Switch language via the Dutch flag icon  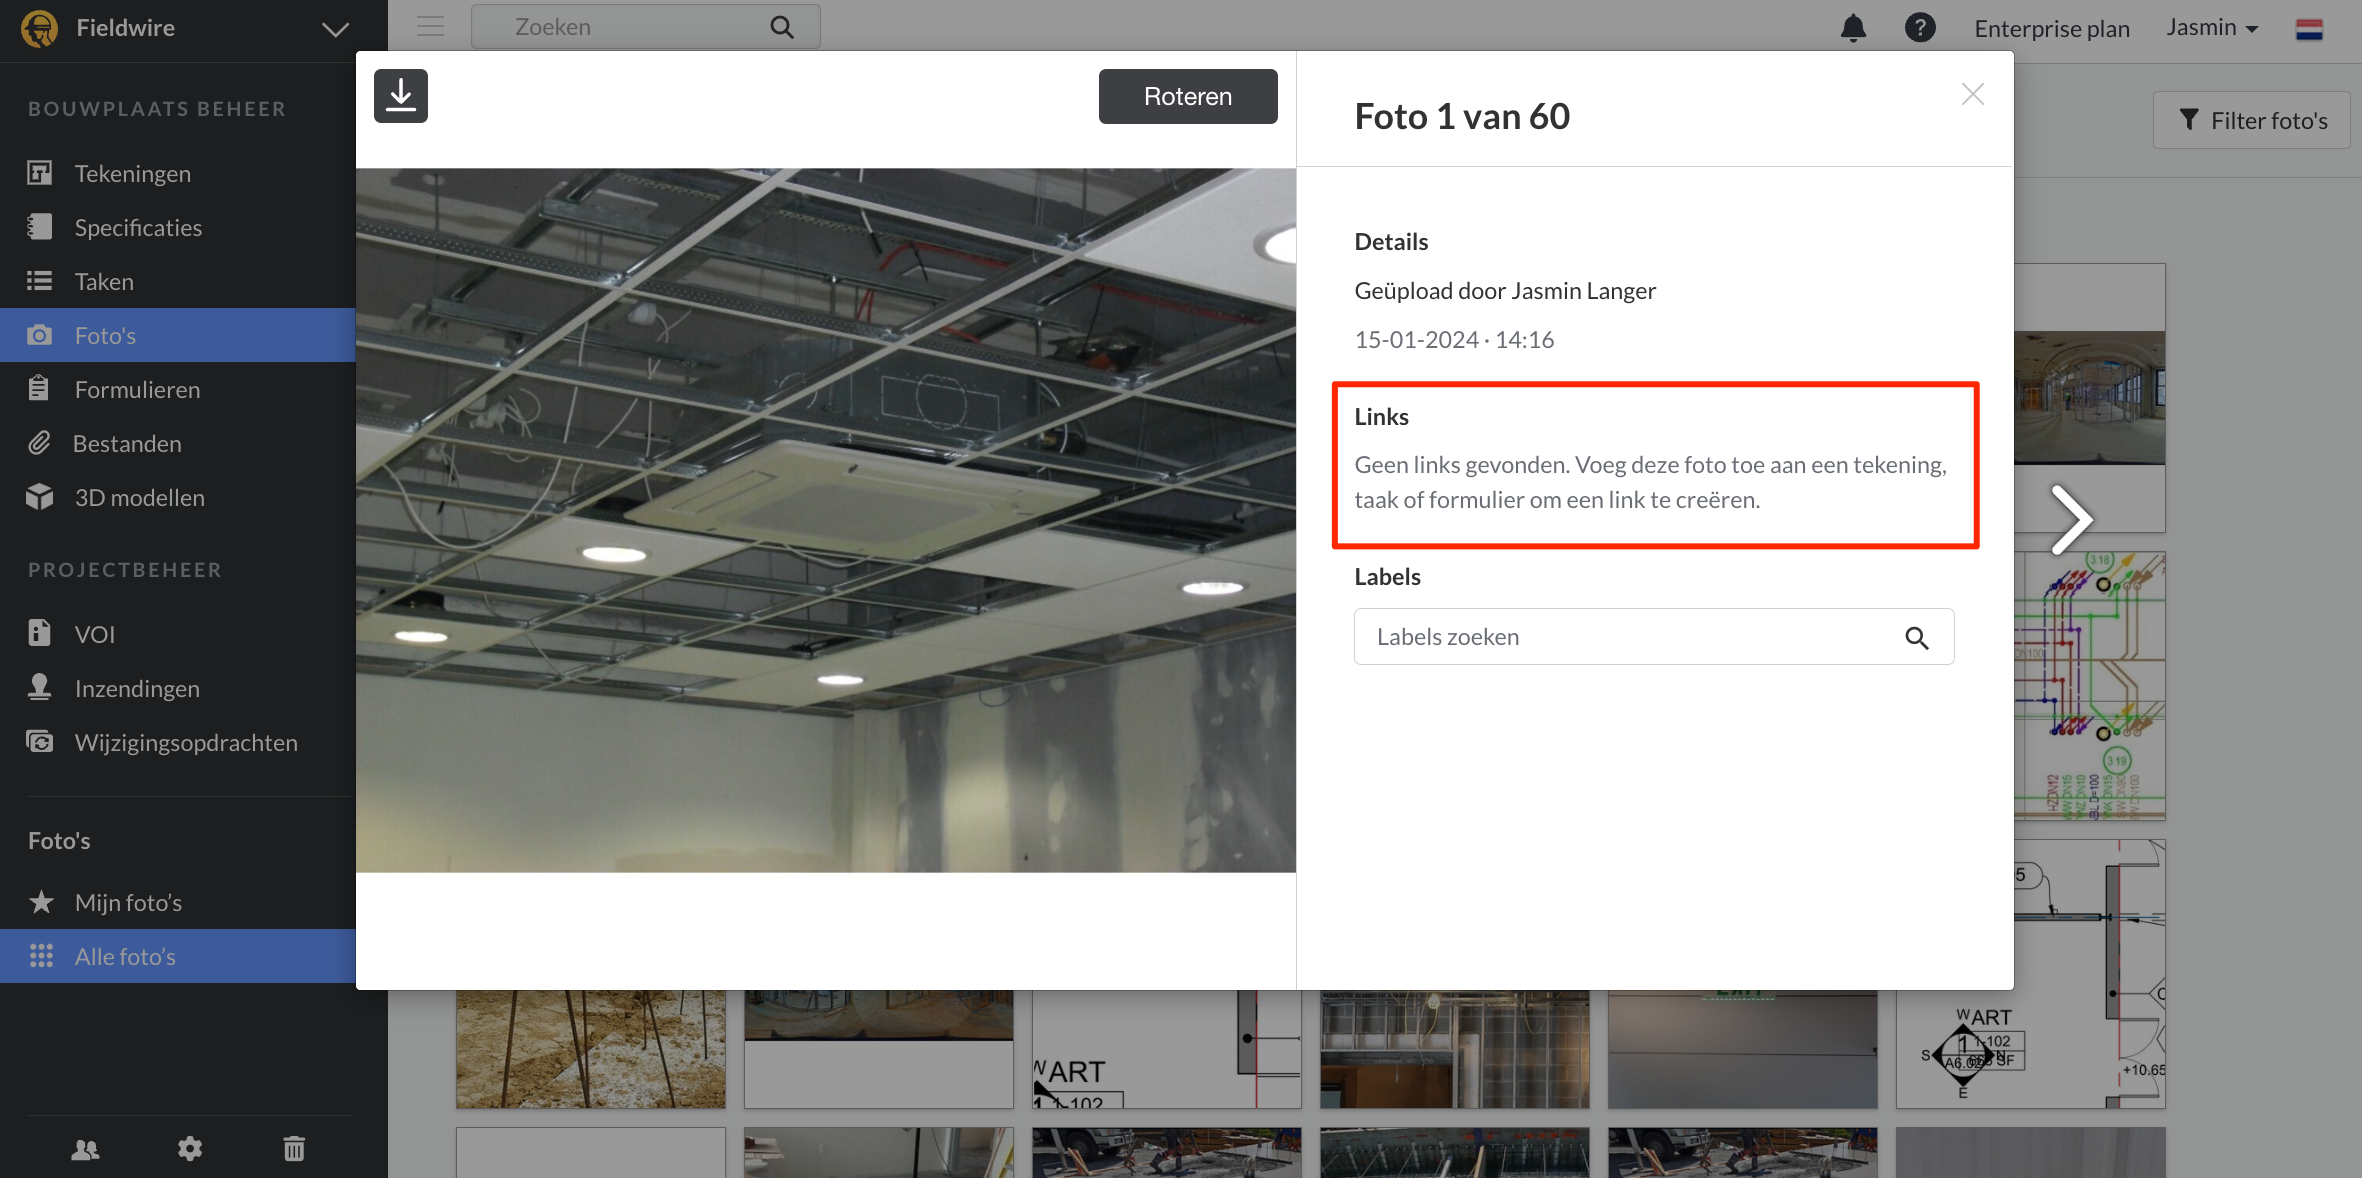2309,28
